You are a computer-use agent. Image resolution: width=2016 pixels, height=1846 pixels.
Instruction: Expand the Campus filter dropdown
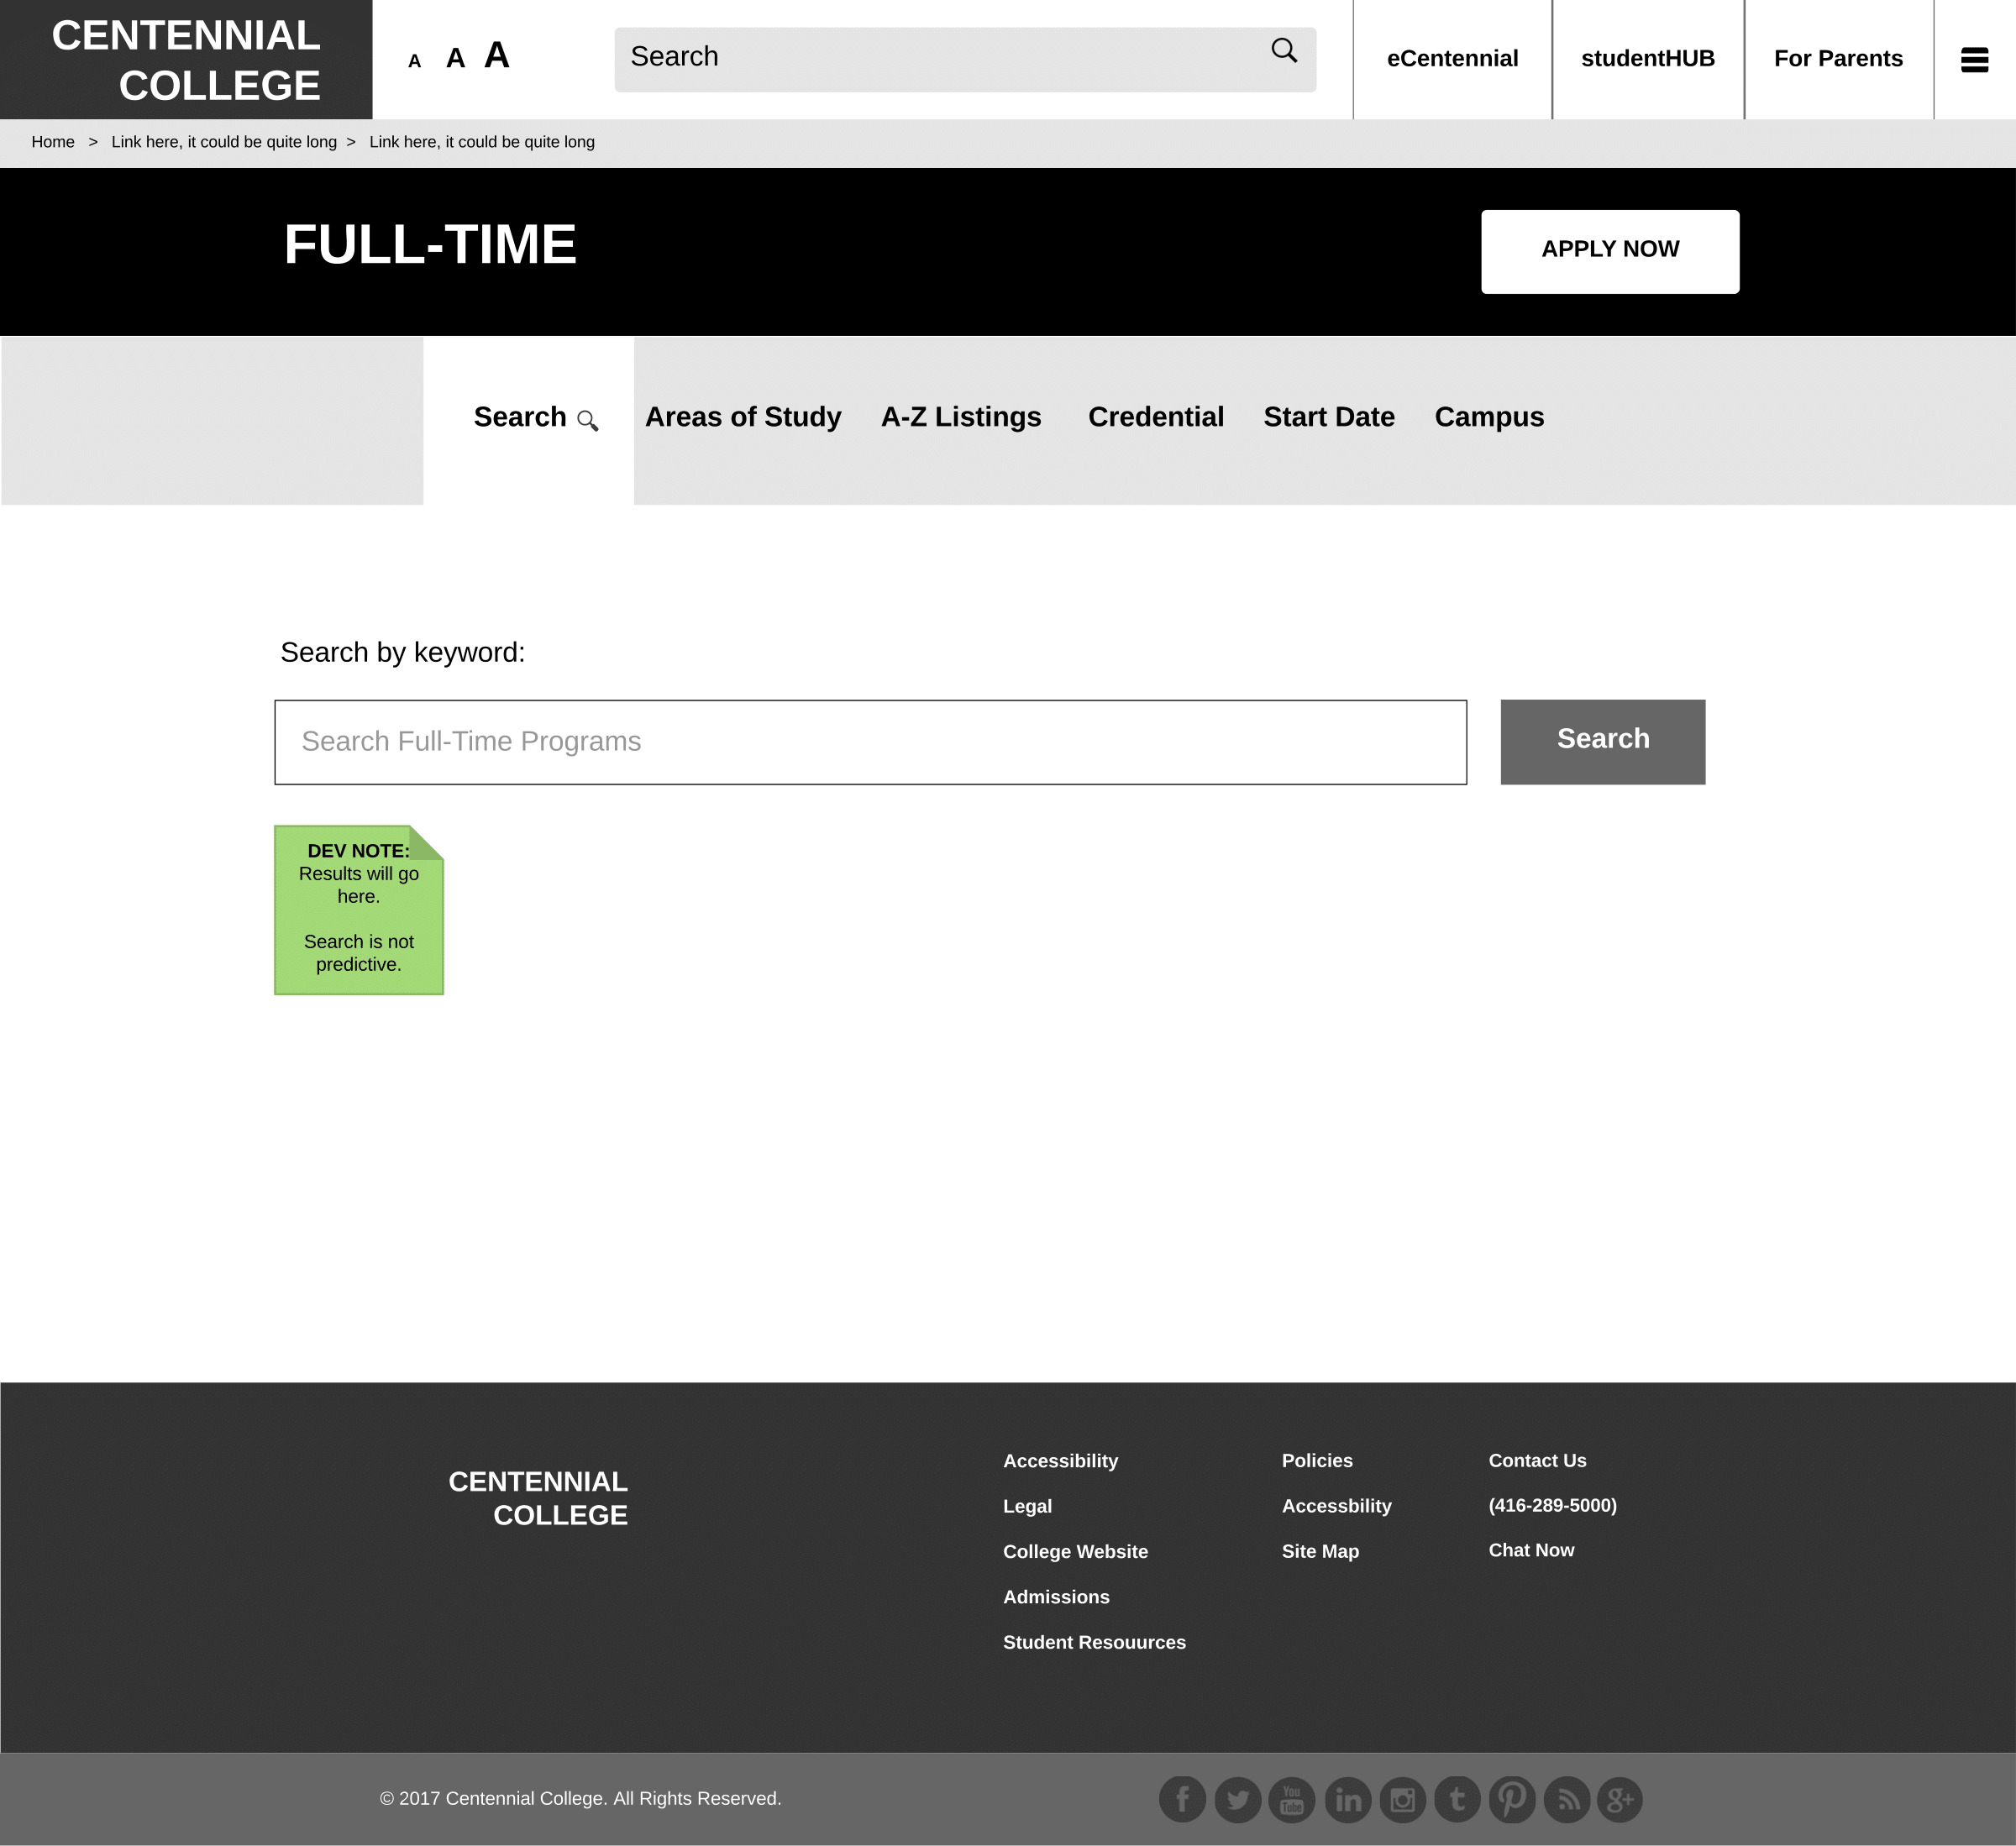(1489, 417)
